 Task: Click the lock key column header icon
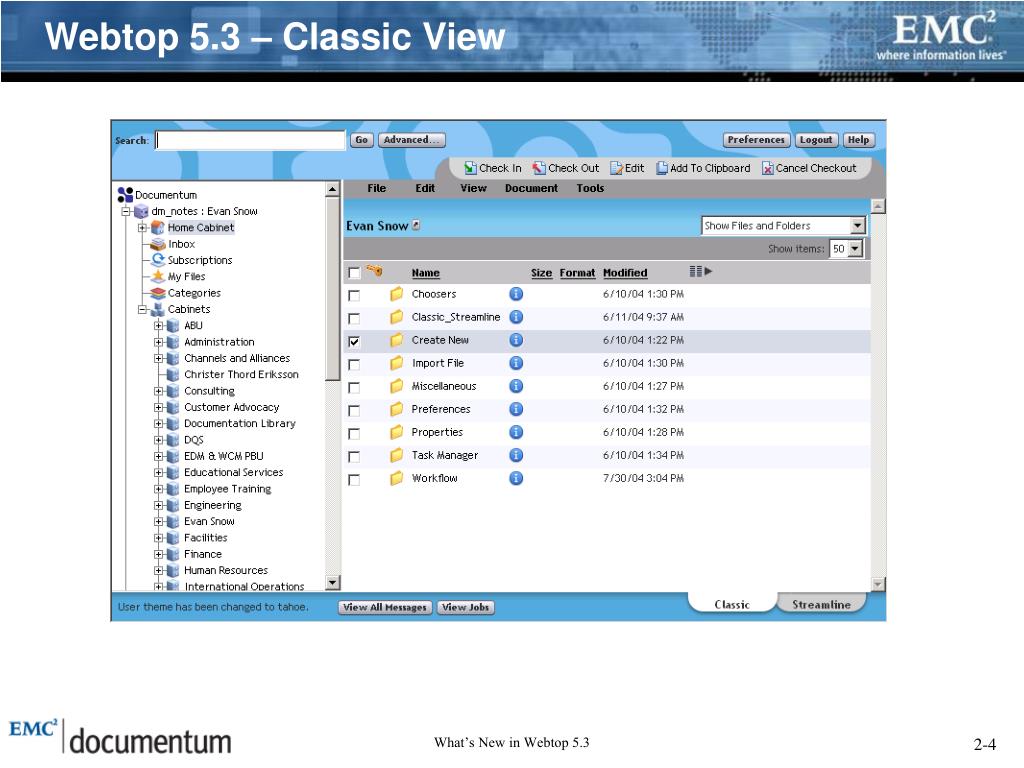pyautogui.click(x=374, y=270)
